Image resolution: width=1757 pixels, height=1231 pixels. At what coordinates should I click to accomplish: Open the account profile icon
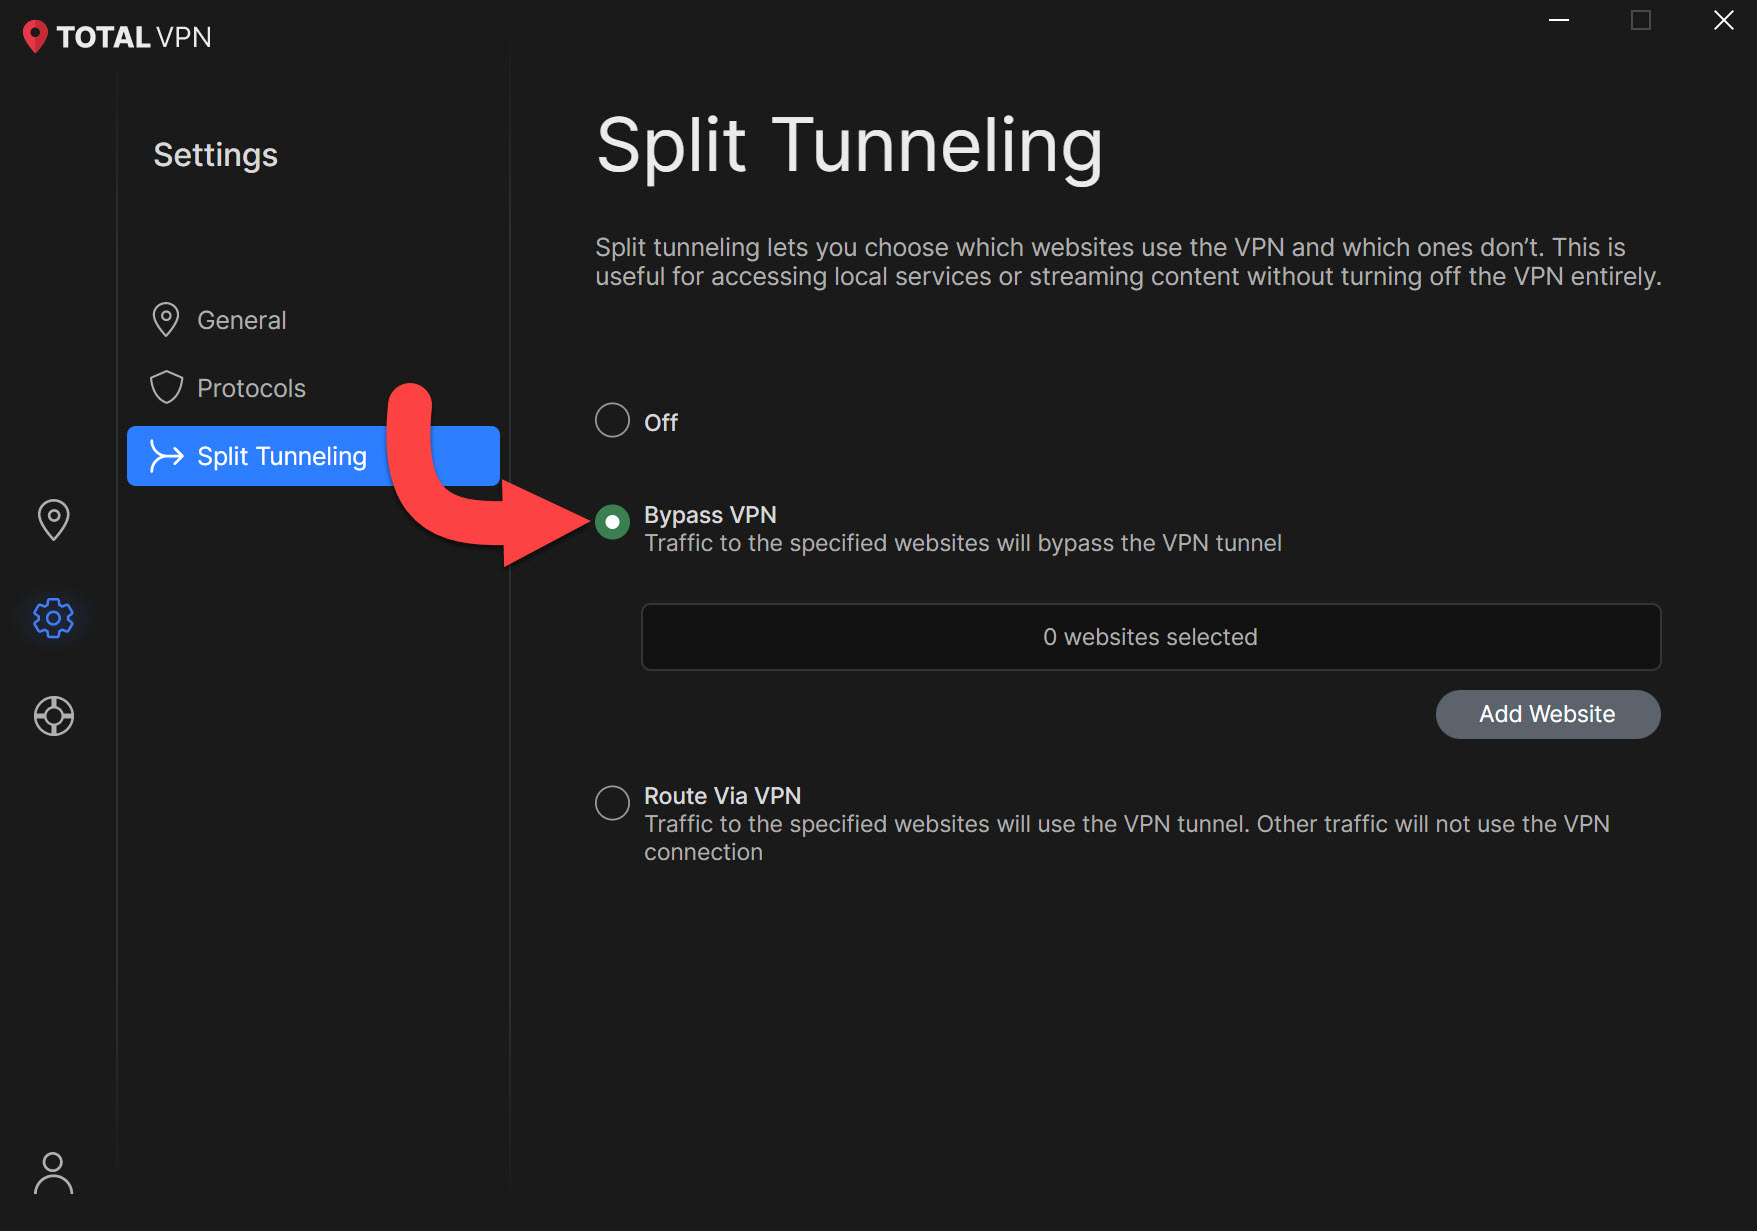(54, 1173)
